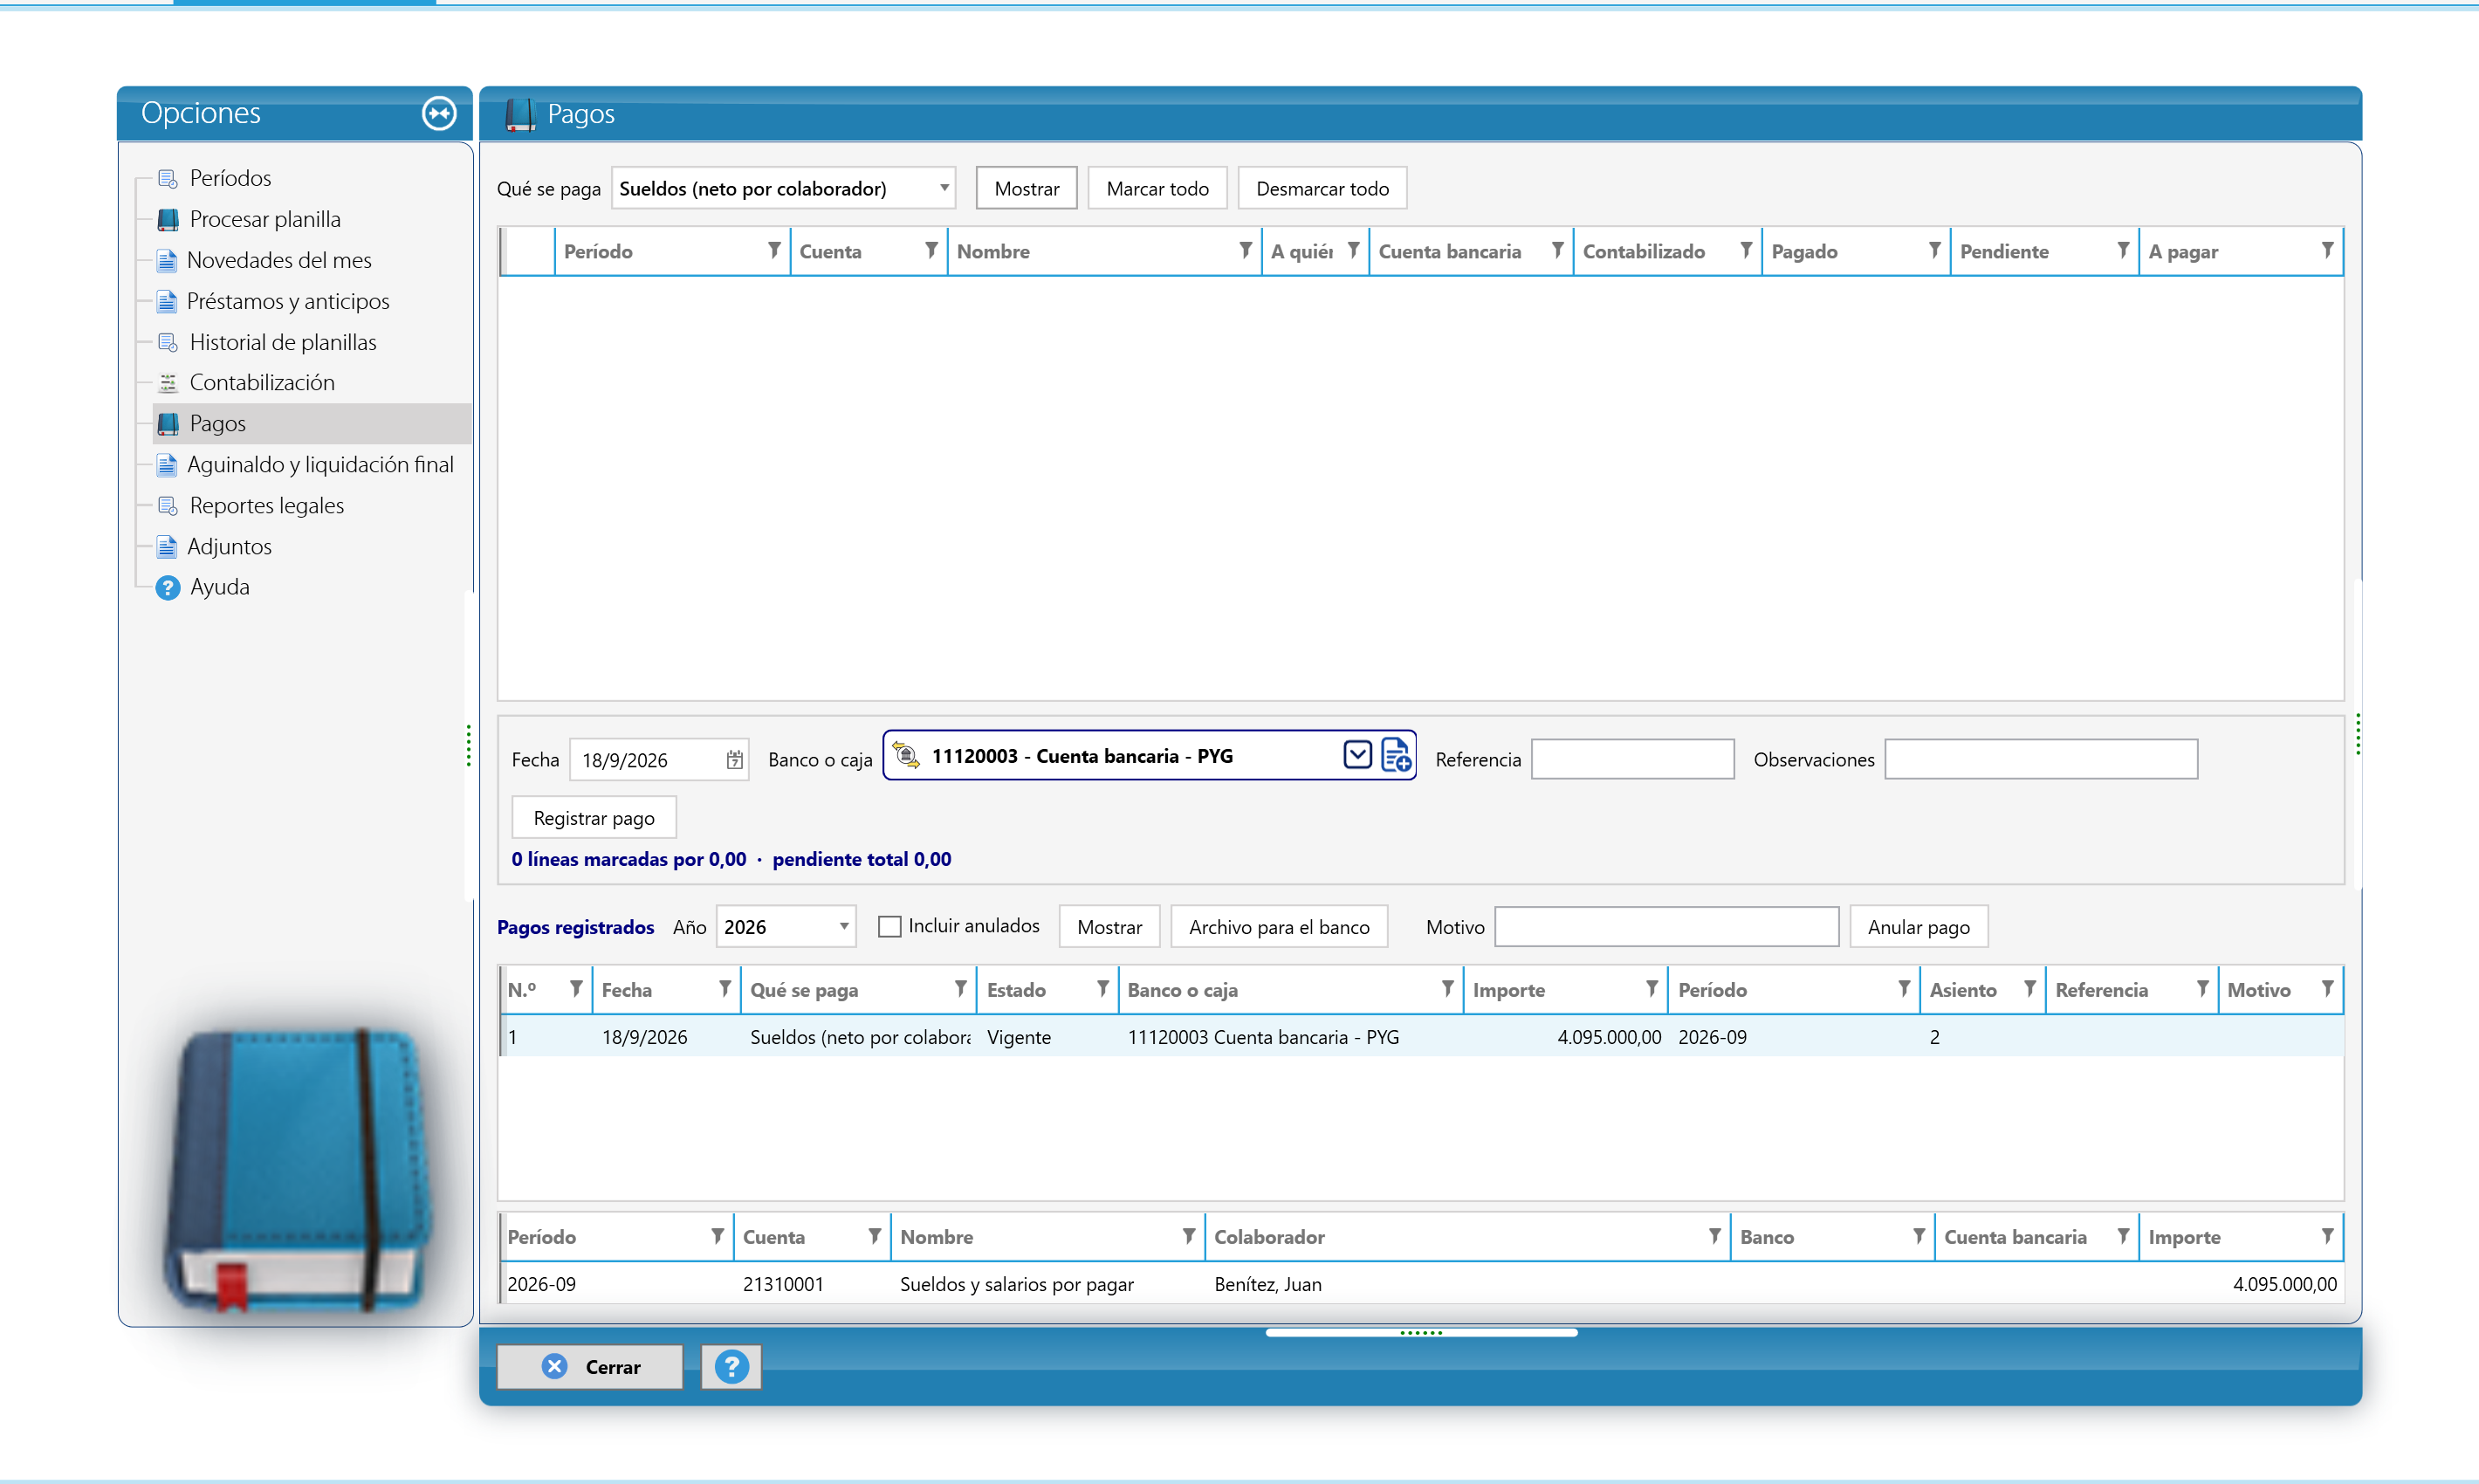This screenshot has width=2479, height=1484.
Task: Click the add new account document icon
Action: click(1396, 755)
